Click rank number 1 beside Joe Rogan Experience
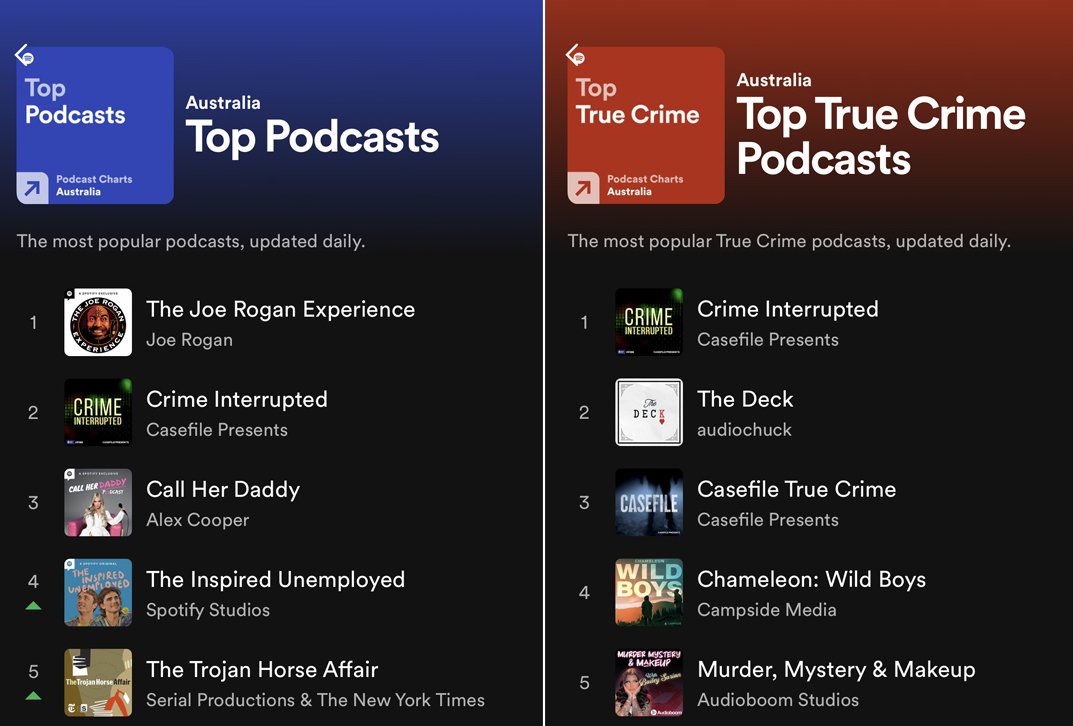The height and width of the screenshot is (726, 1073). coord(33,322)
